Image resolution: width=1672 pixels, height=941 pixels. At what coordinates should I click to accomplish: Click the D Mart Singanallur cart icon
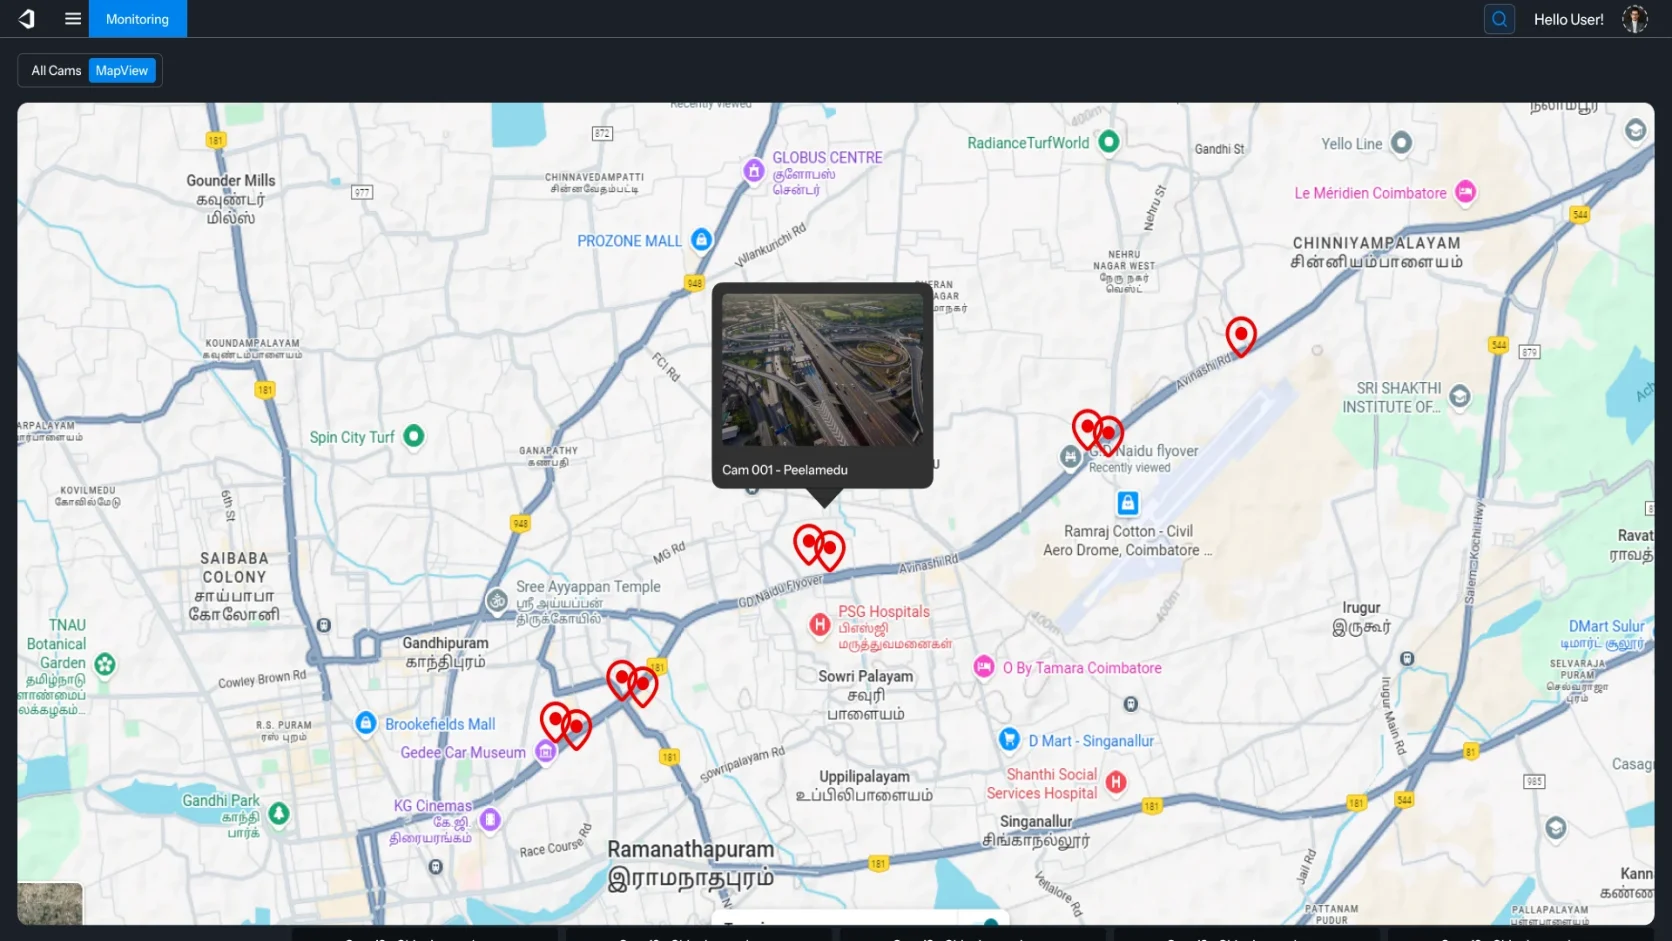click(x=1009, y=739)
